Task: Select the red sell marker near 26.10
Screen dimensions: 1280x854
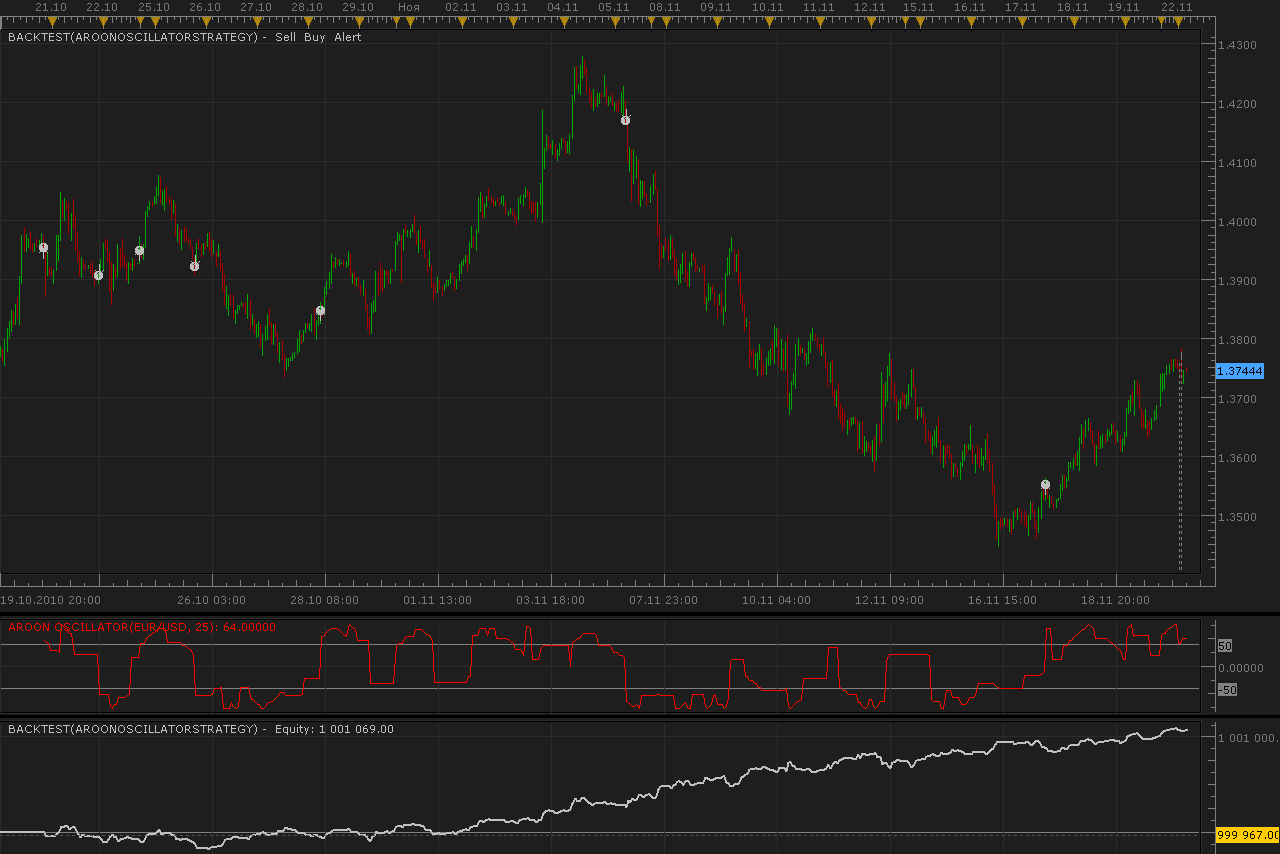Action: click(x=194, y=266)
